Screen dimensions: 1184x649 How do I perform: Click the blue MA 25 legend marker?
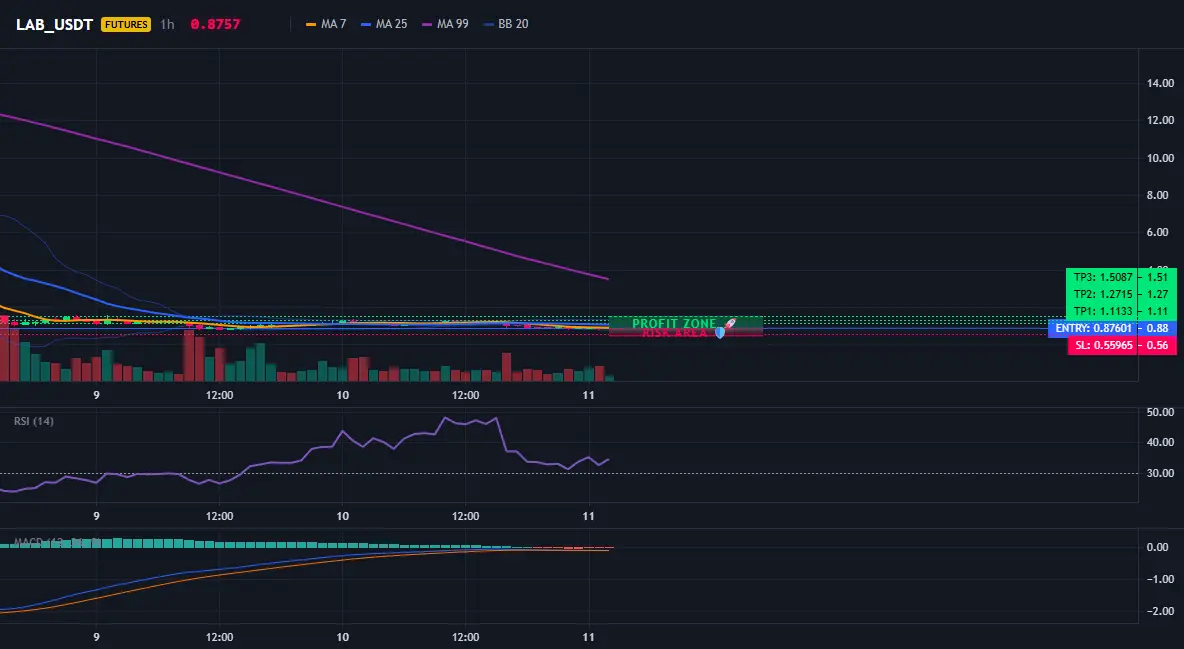coord(366,24)
